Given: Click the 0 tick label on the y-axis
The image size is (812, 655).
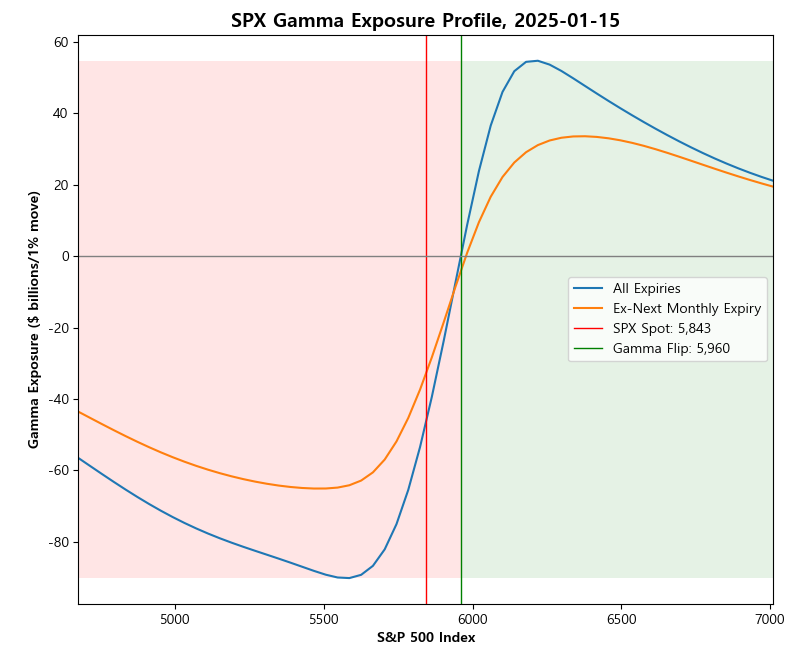Looking at the screenshot, I should 64,257.
